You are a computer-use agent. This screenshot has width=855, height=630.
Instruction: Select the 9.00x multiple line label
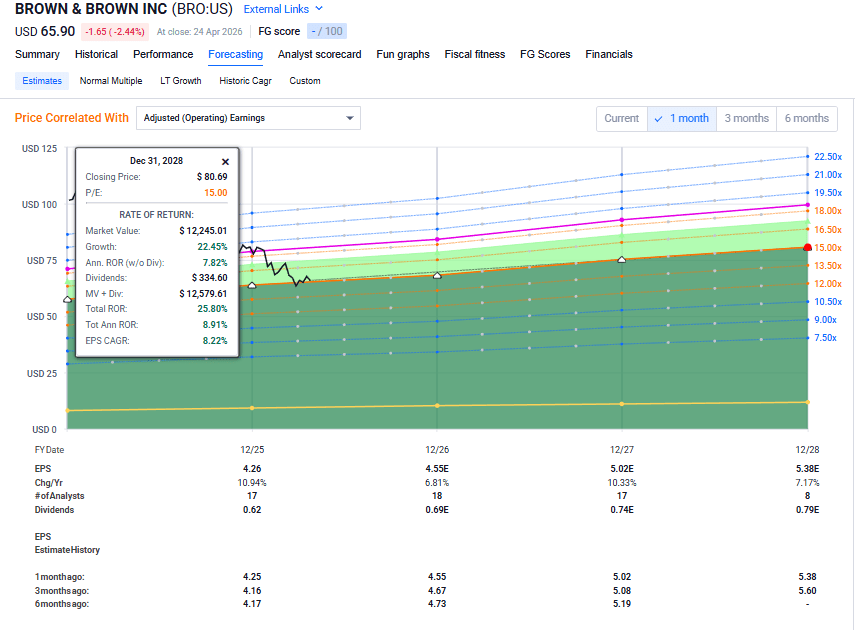[826, 320]
